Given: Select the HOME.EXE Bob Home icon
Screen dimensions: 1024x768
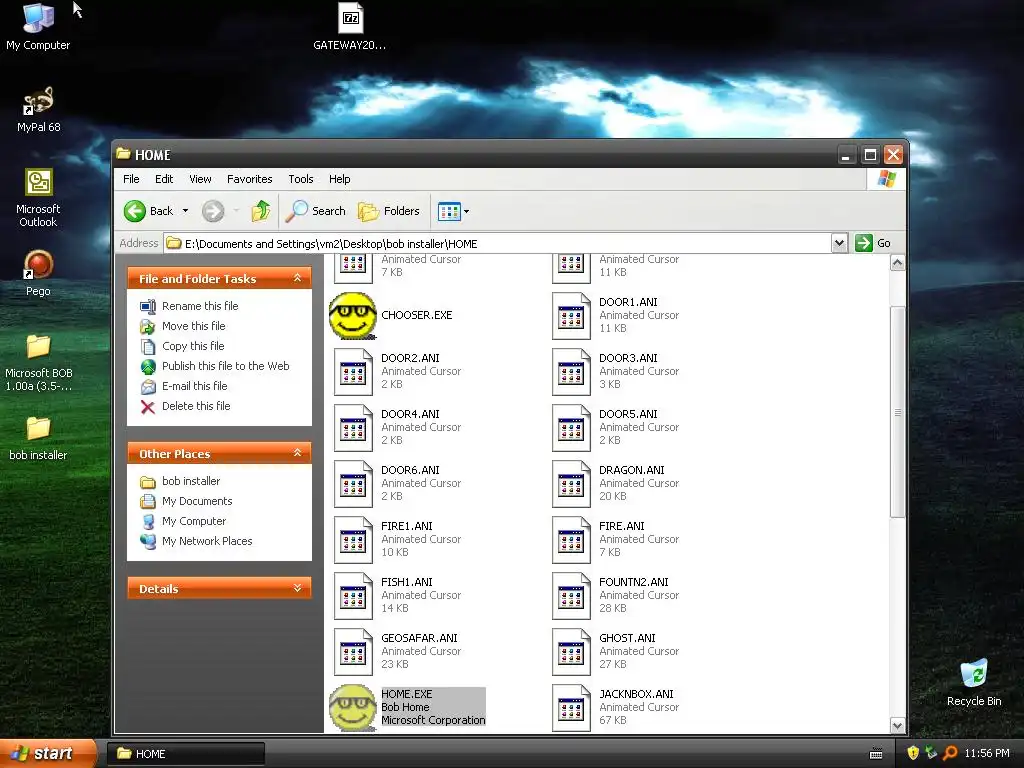Looking at the screenshot, I should [x=353, y=707].
